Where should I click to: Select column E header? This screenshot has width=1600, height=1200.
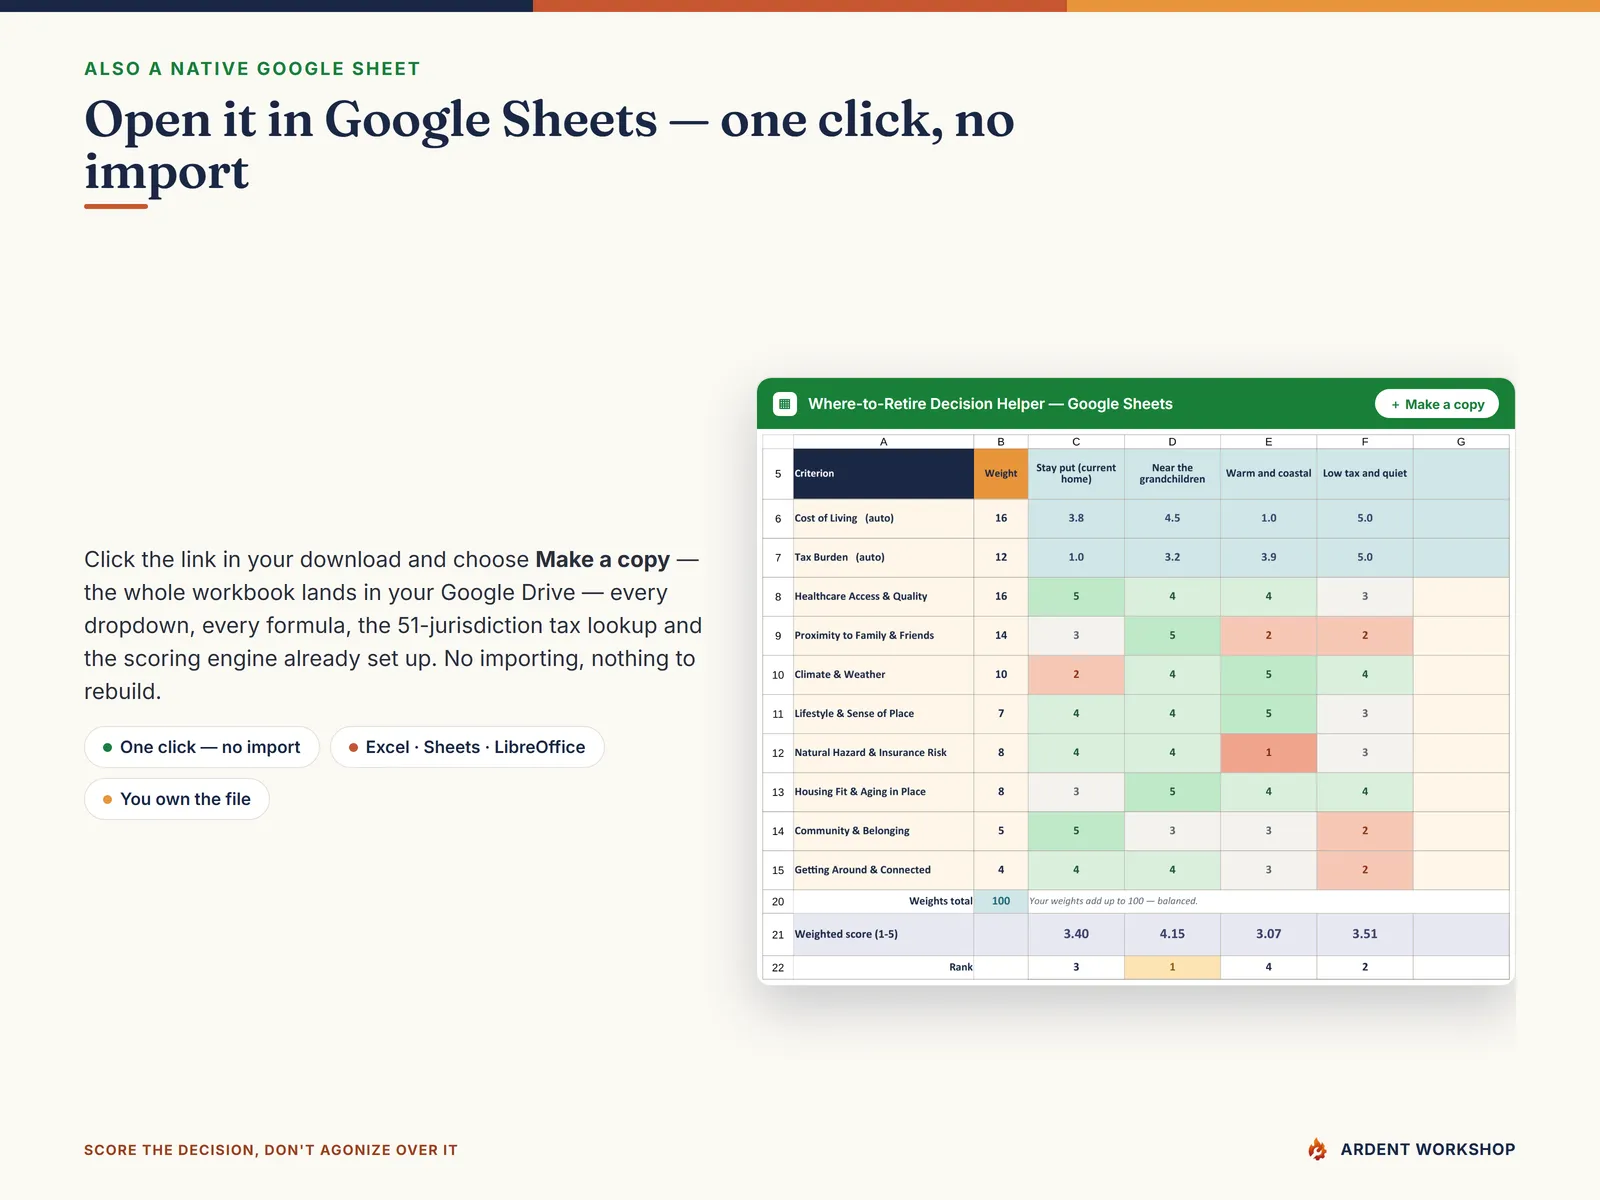[1268, 442]
